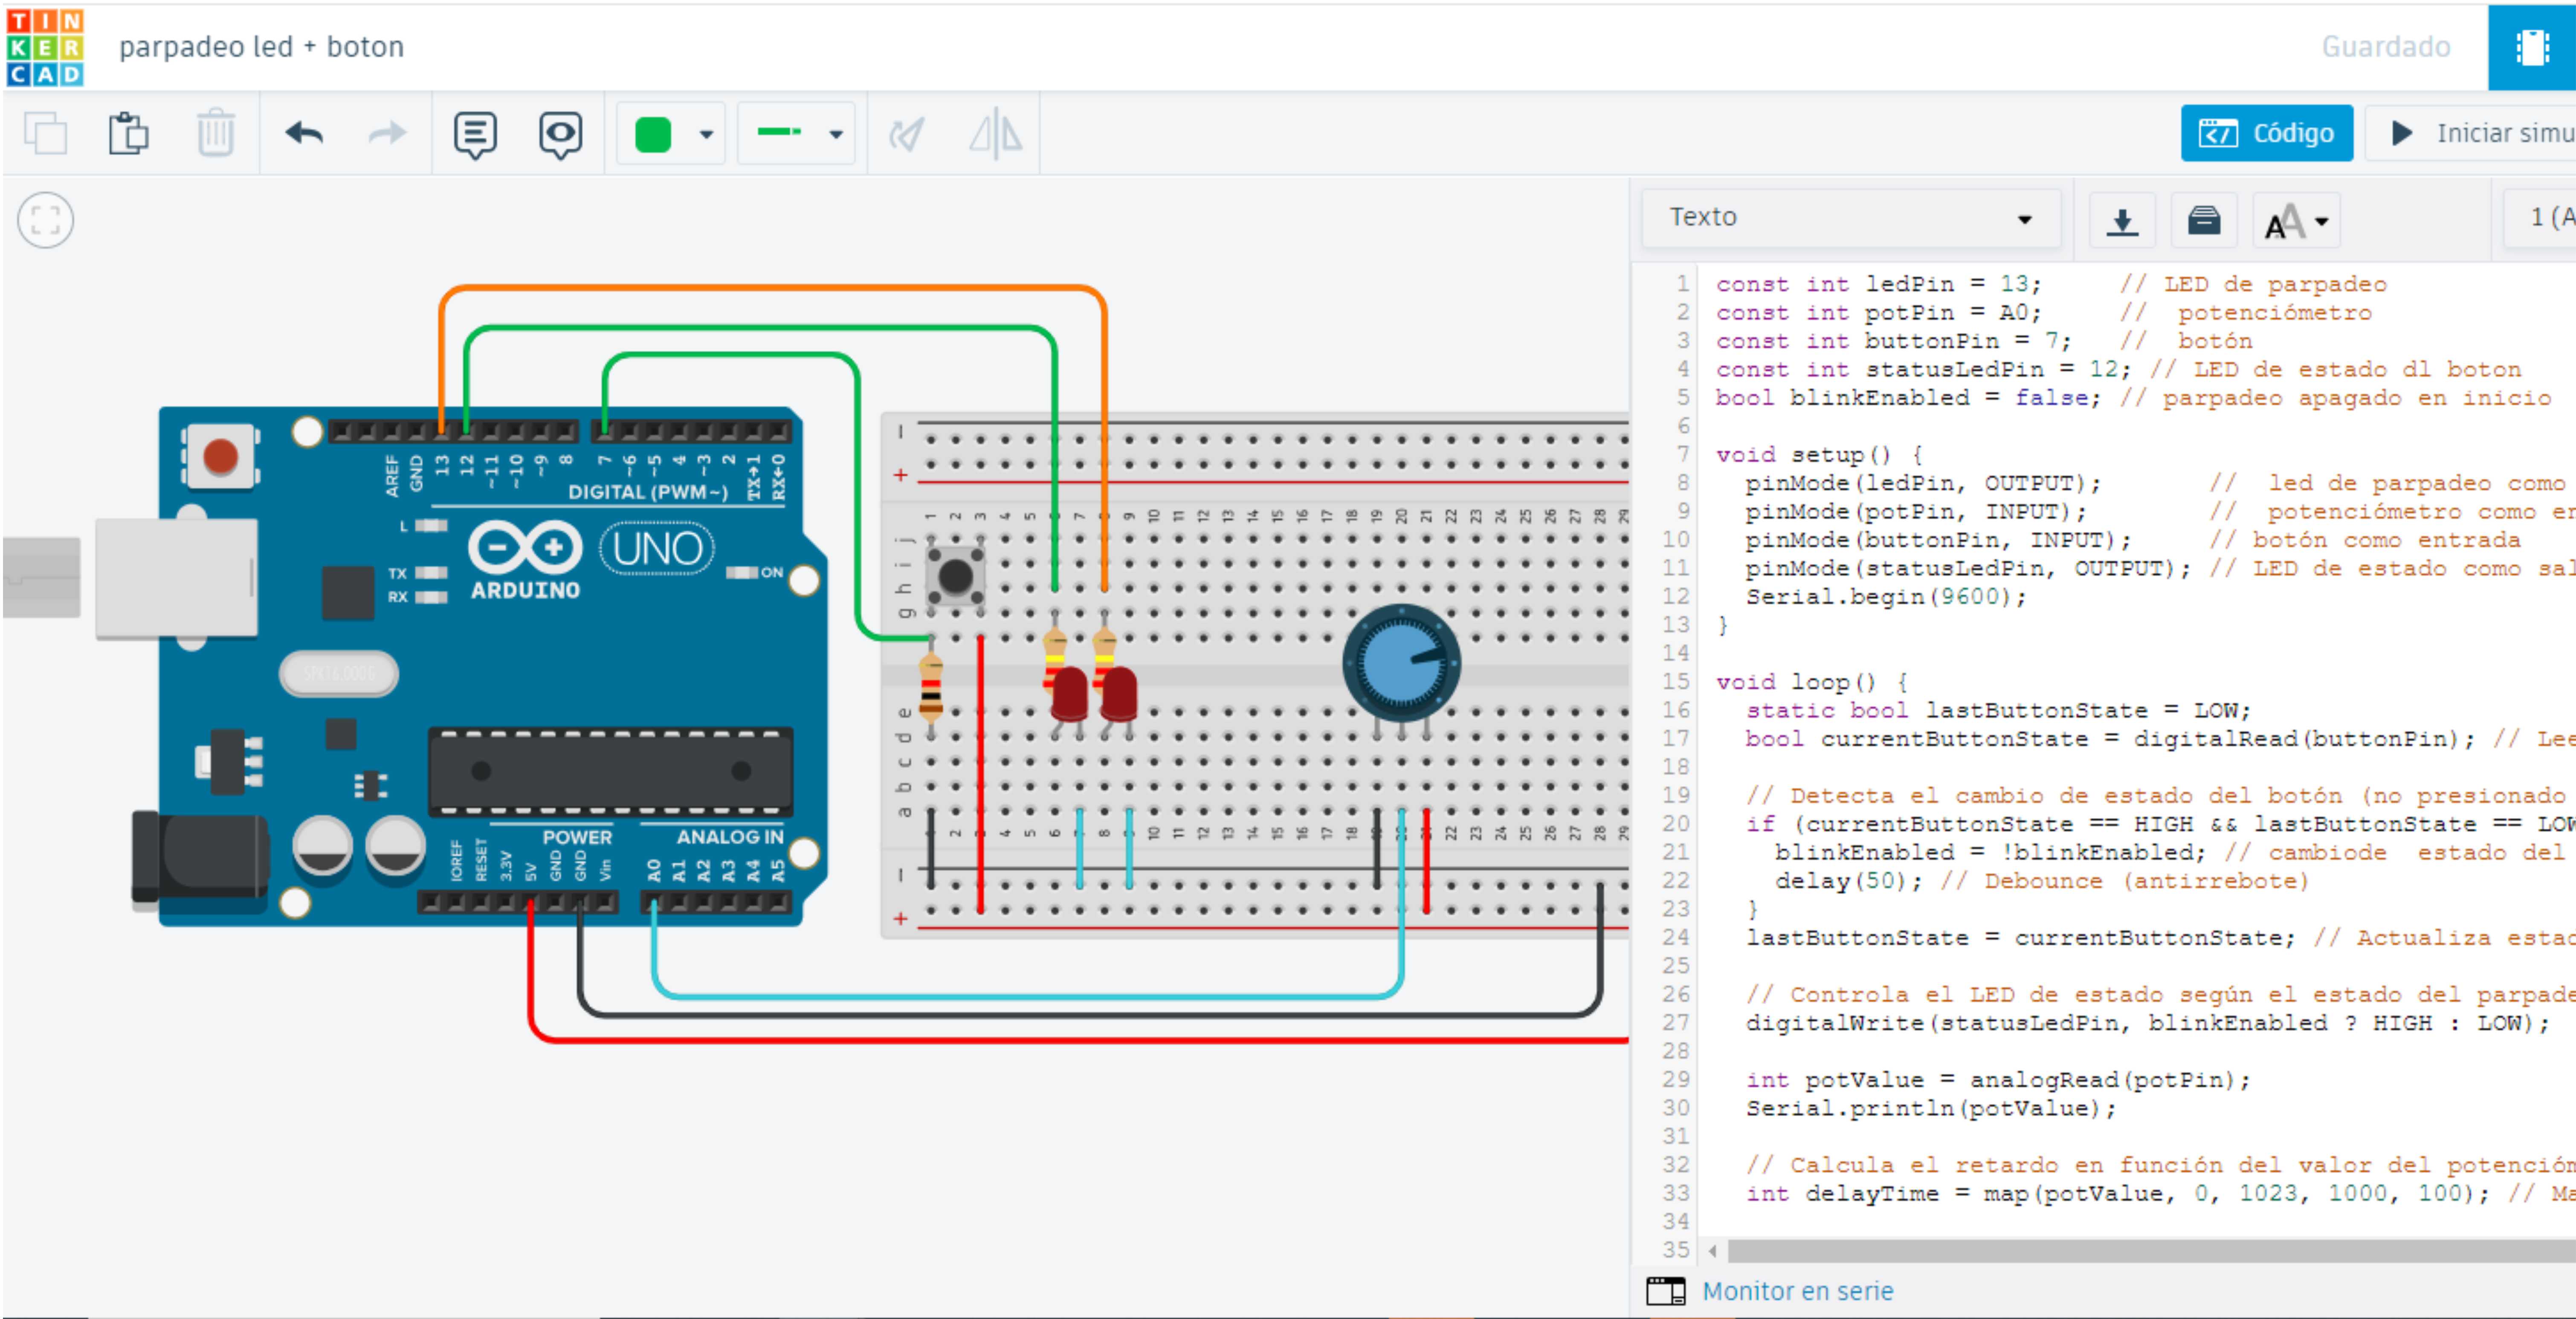Viewport: 2576px width, 1319px height.
Task: Undo the last action
Action: click(304, 133)
